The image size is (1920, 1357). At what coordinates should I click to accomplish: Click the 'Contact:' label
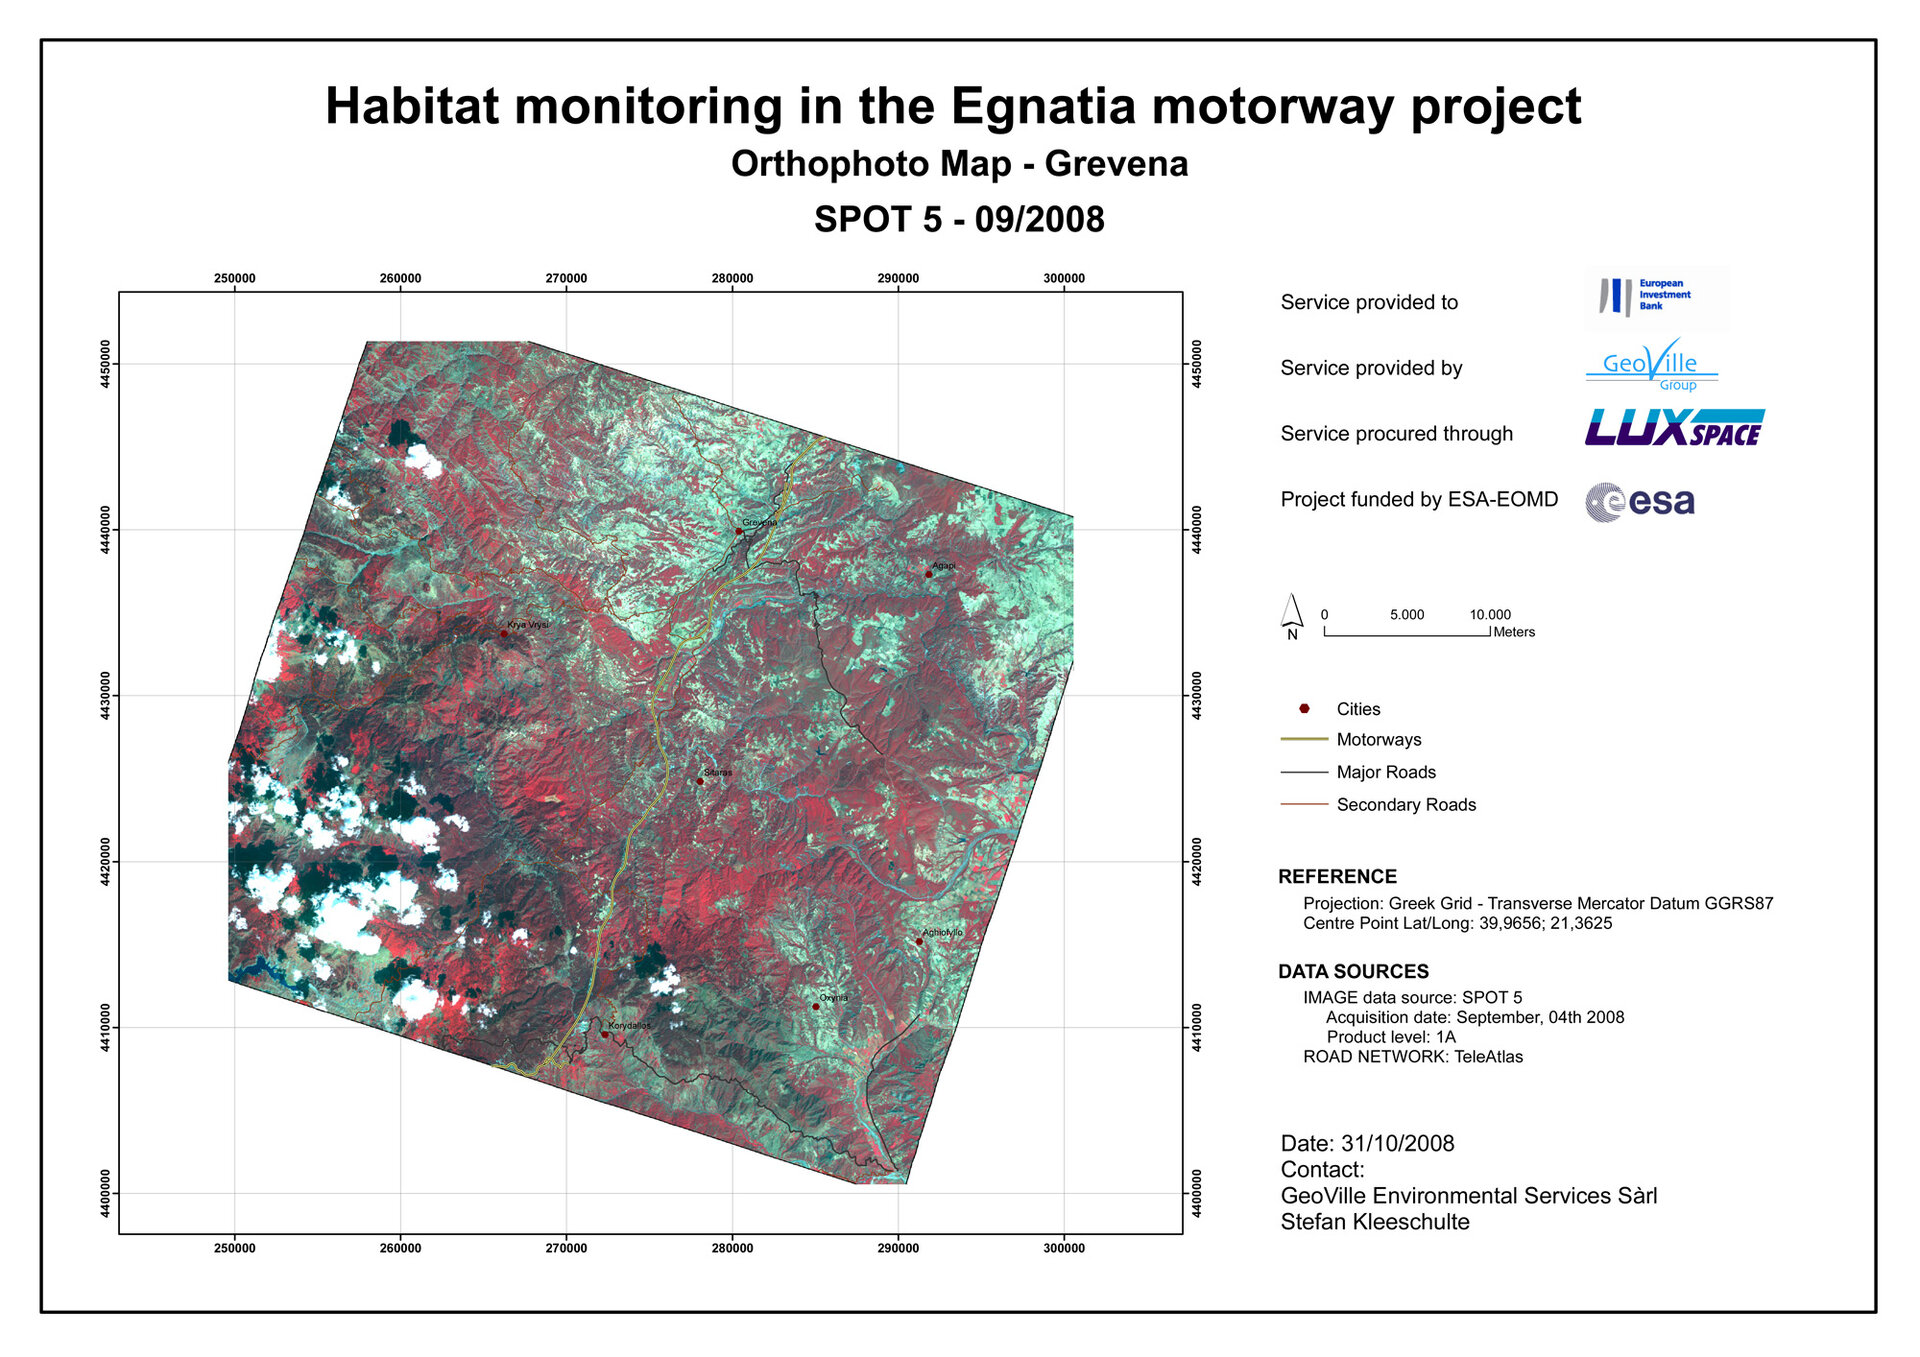(x=1322, y=1169)
